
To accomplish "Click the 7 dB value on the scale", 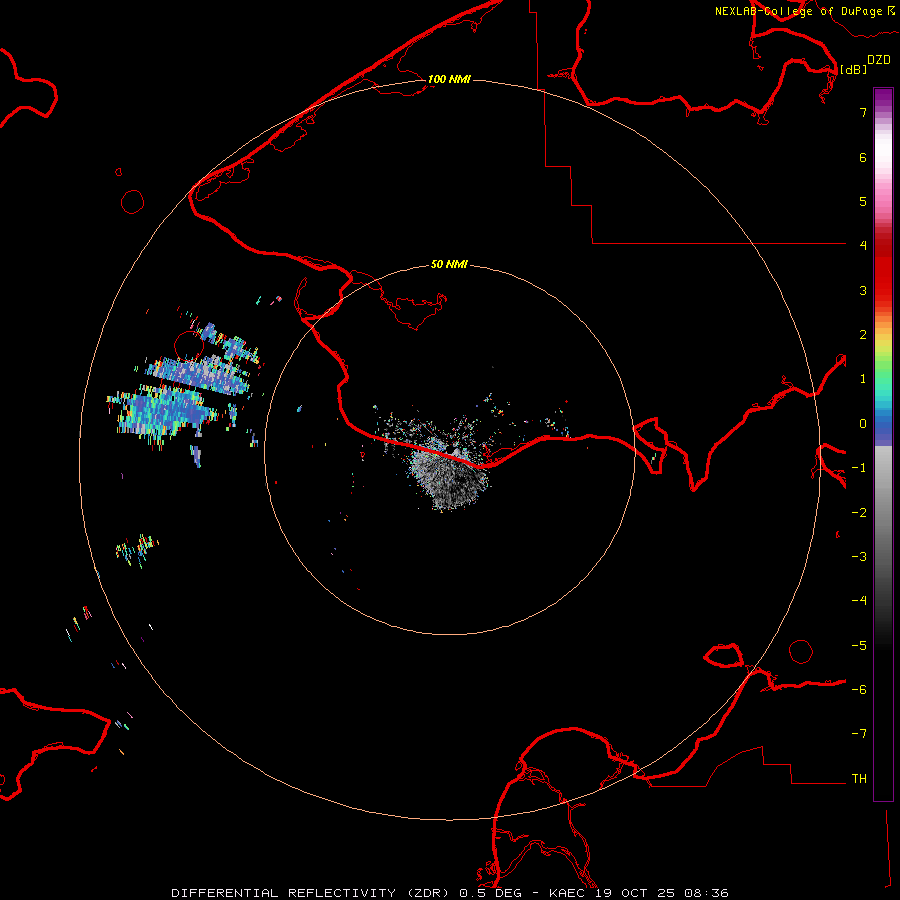I will [x=863, y=112].
